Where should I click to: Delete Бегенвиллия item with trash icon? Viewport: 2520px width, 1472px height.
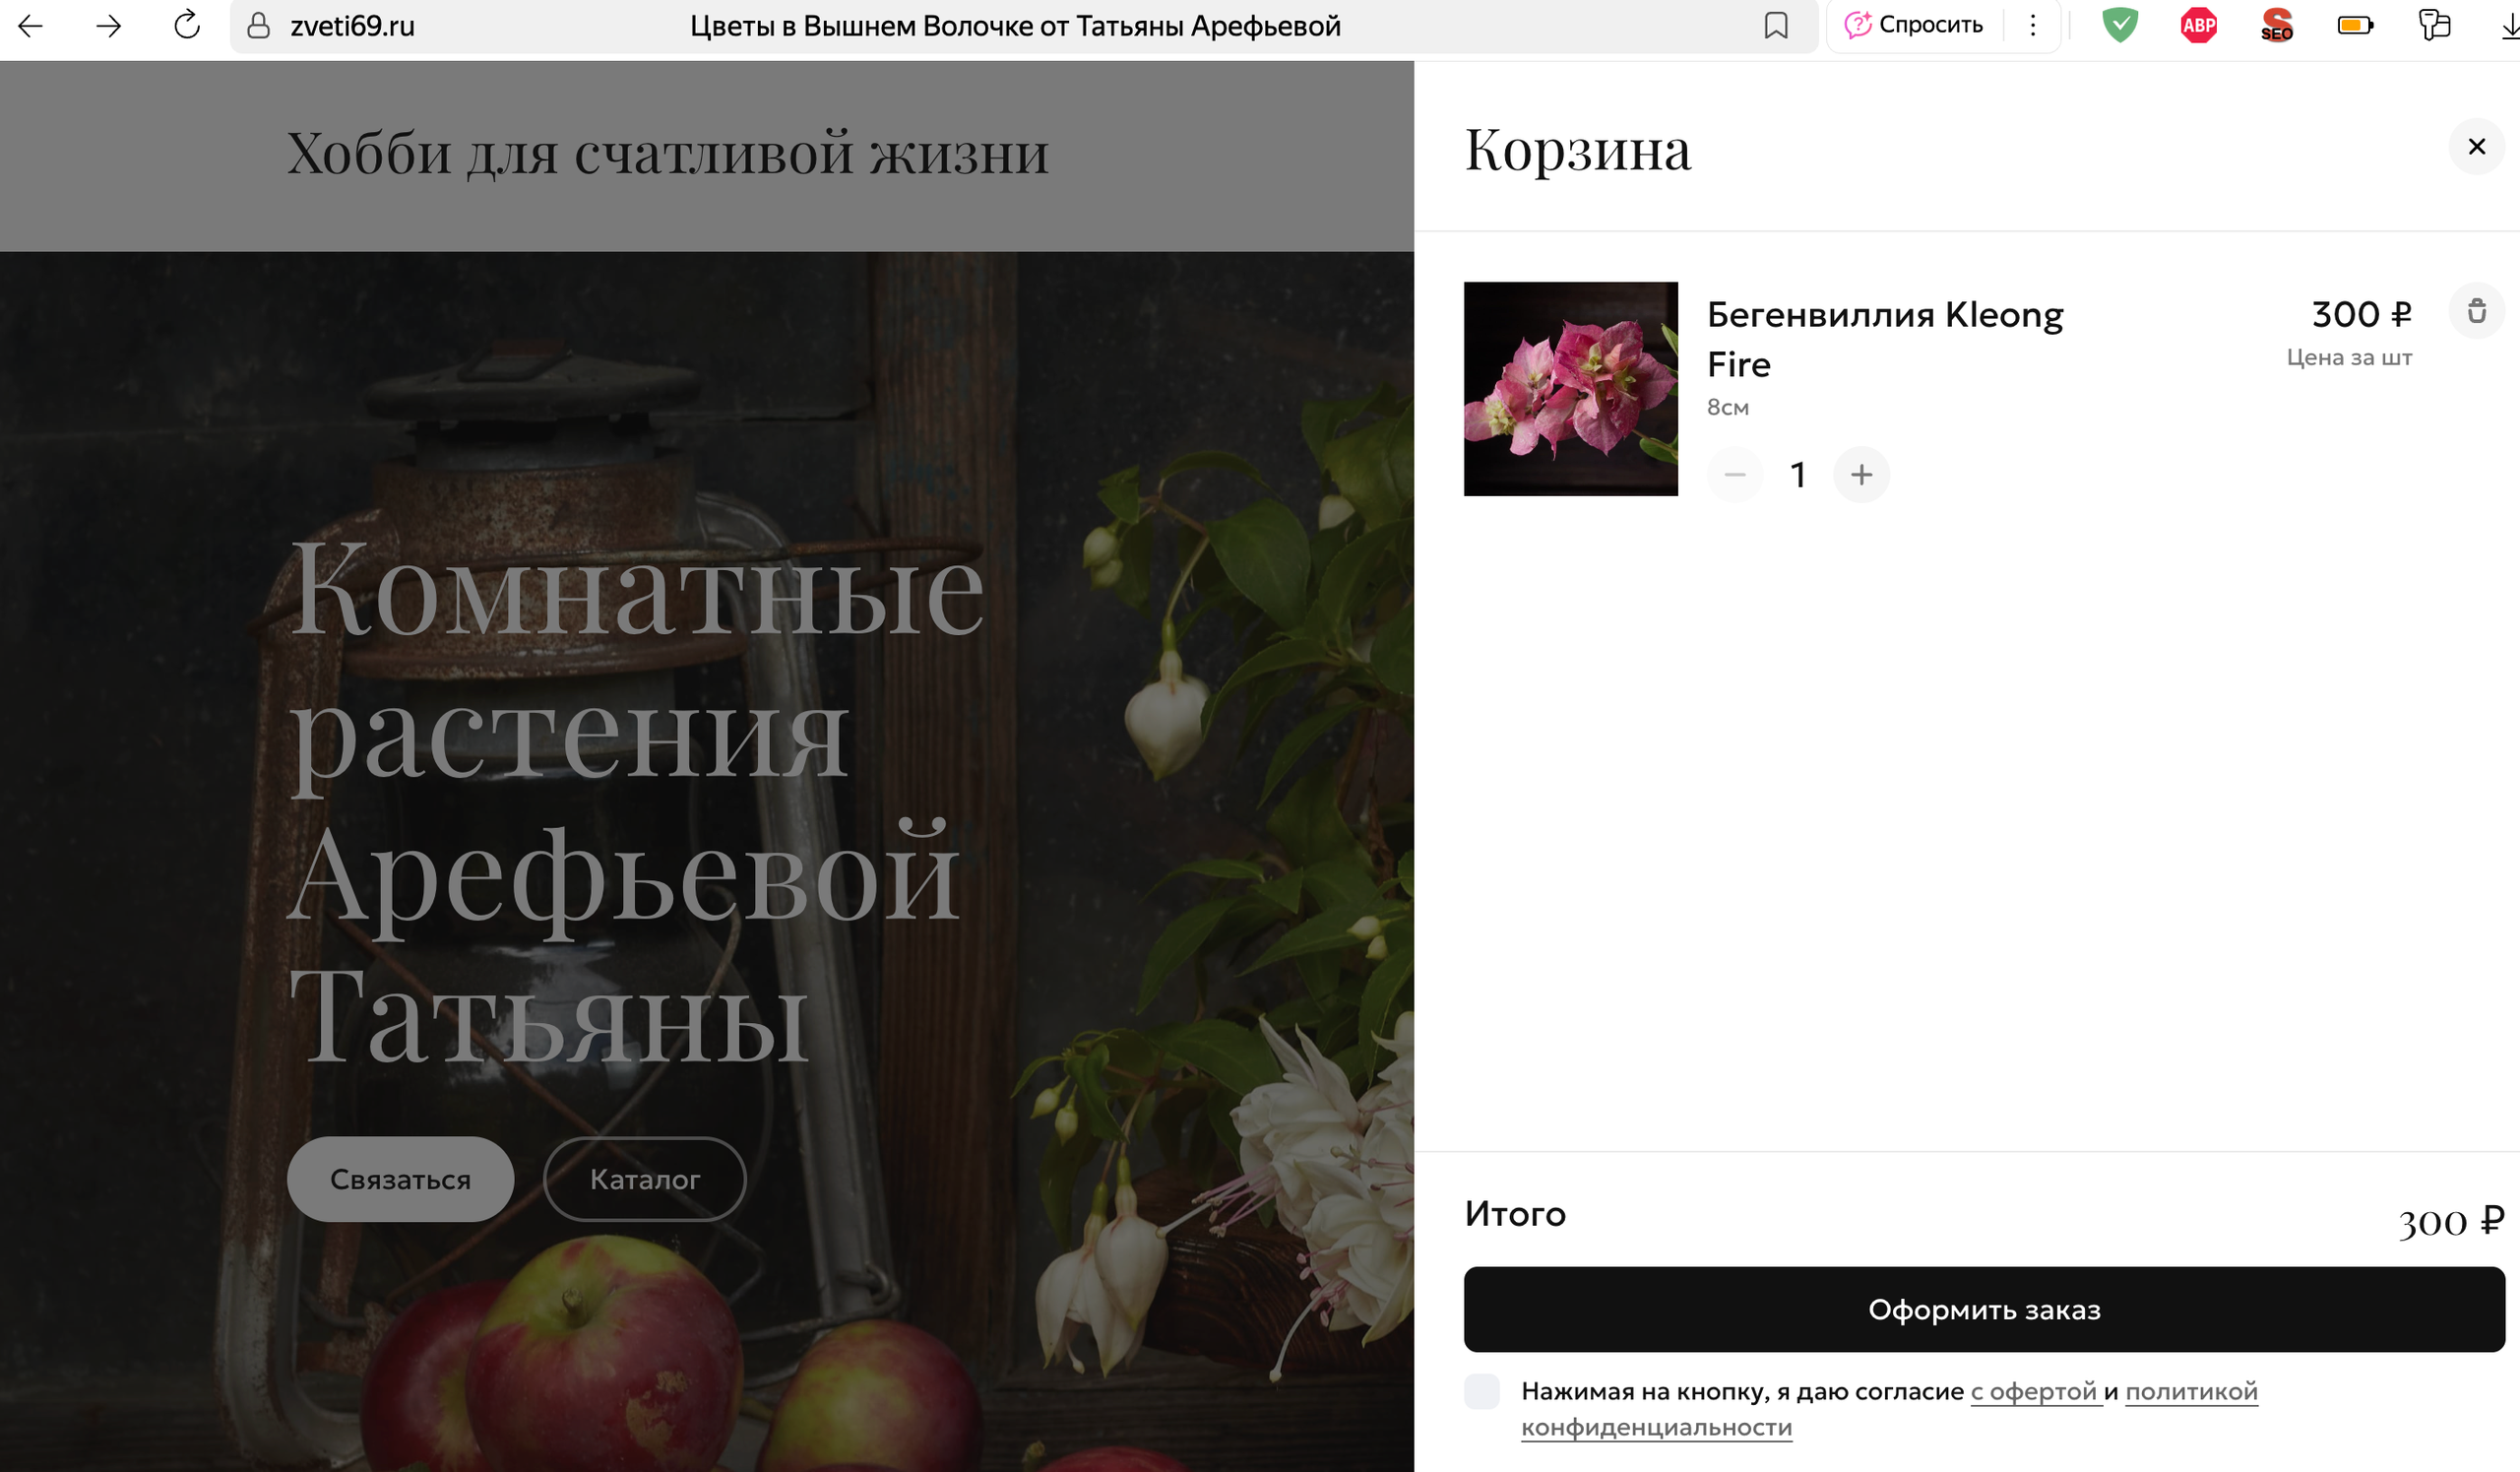(x=2476, y=311)
